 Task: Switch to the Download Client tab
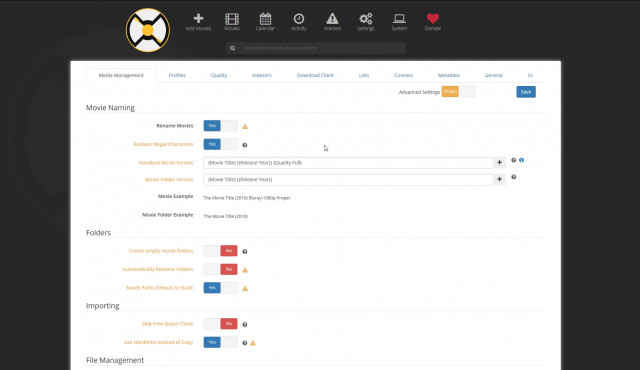point(315,75)
